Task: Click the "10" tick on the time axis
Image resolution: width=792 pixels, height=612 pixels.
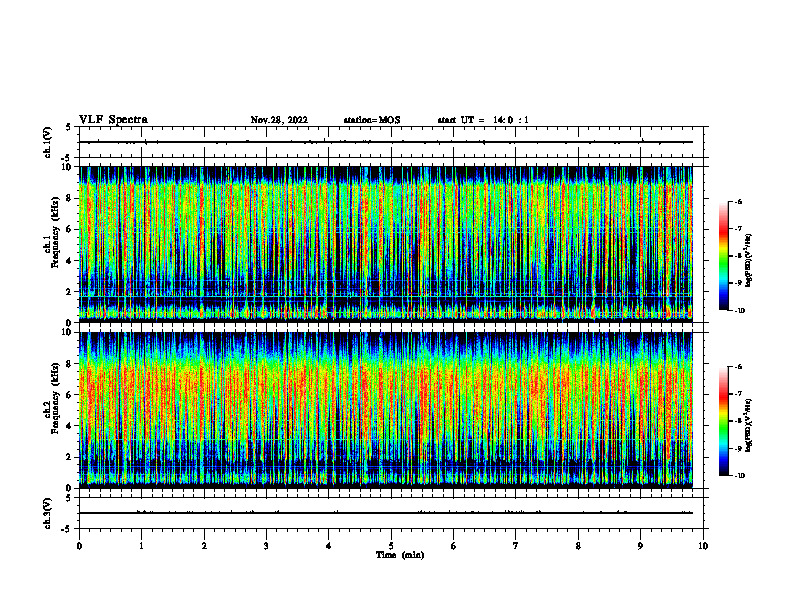Action: [703, 546]
